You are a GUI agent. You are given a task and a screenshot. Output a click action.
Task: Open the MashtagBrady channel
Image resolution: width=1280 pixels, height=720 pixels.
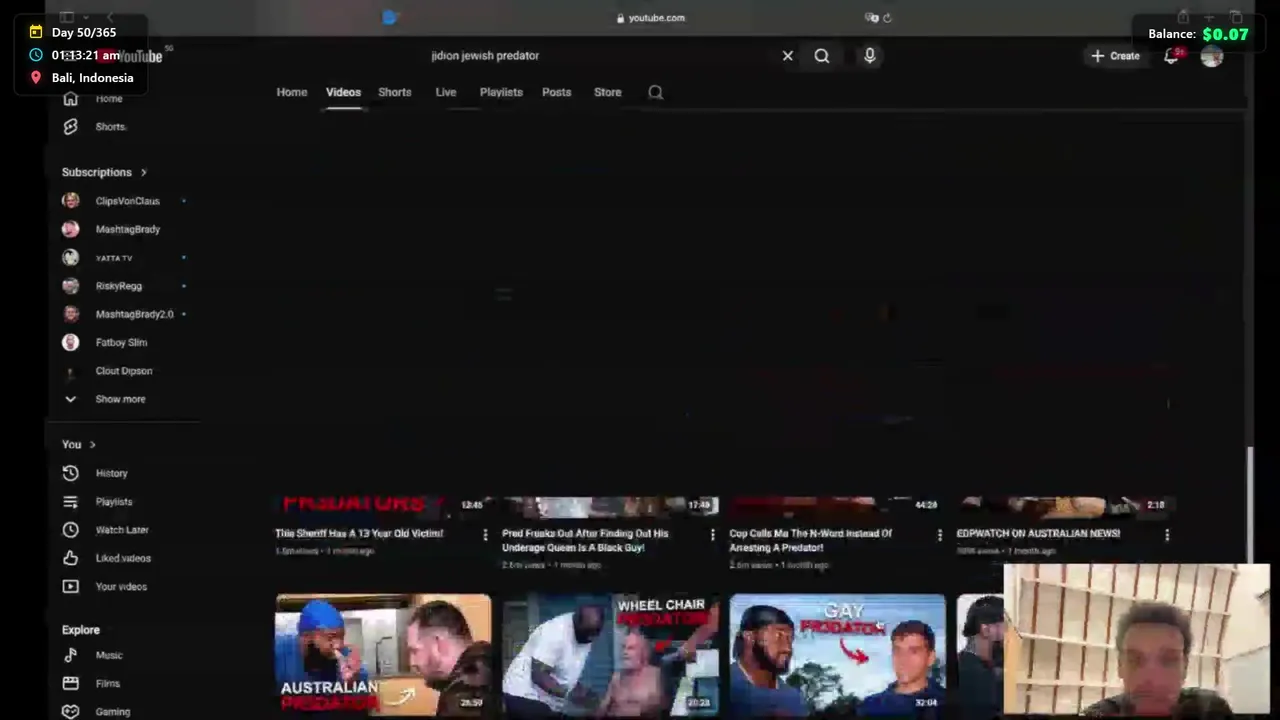(x=127, y=229)
